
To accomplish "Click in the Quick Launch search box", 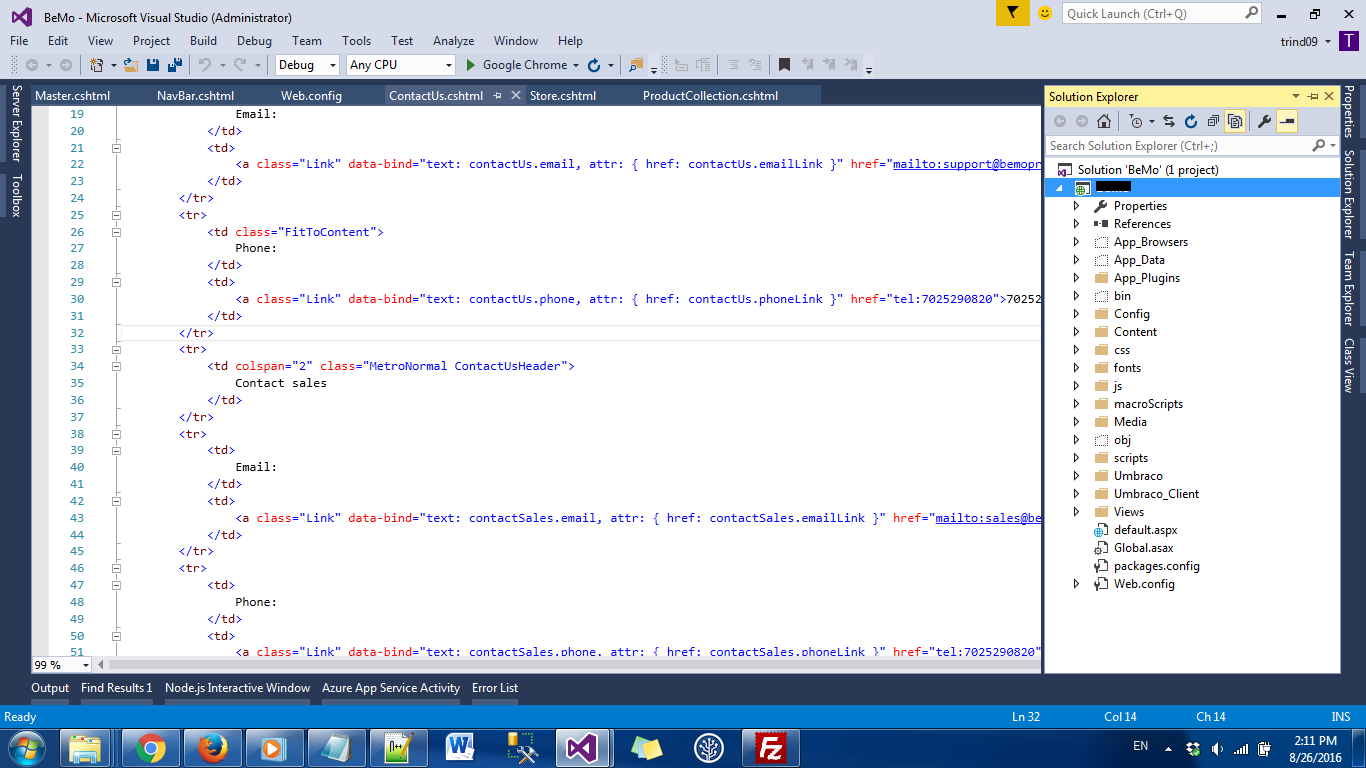I will point(1153,13).
